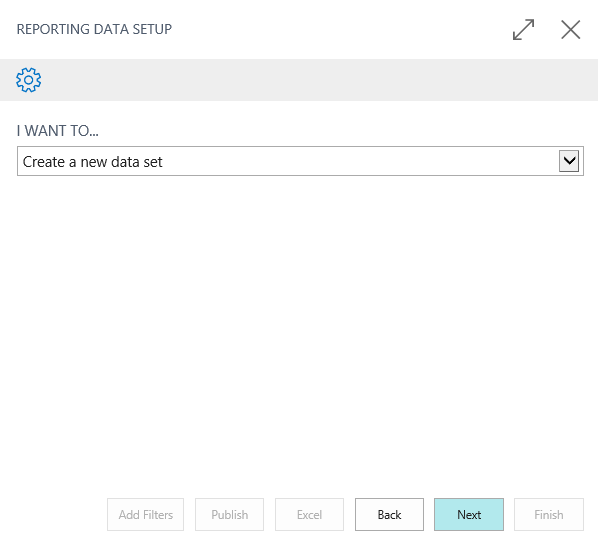The image size is (598, 545).
Task: Open the dropdown arrow beside Create a new data set
Action: (x=569, y=161)
